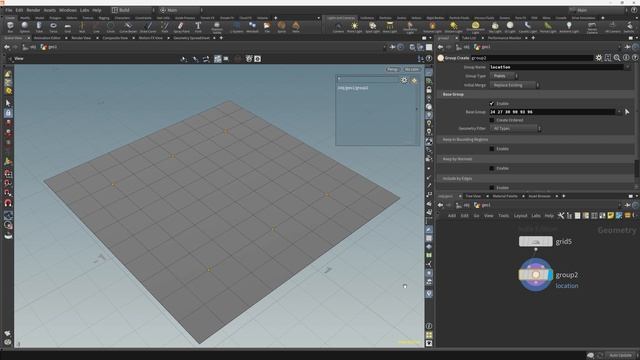Open the Build desktop selector dropdown

coord(133,10)
